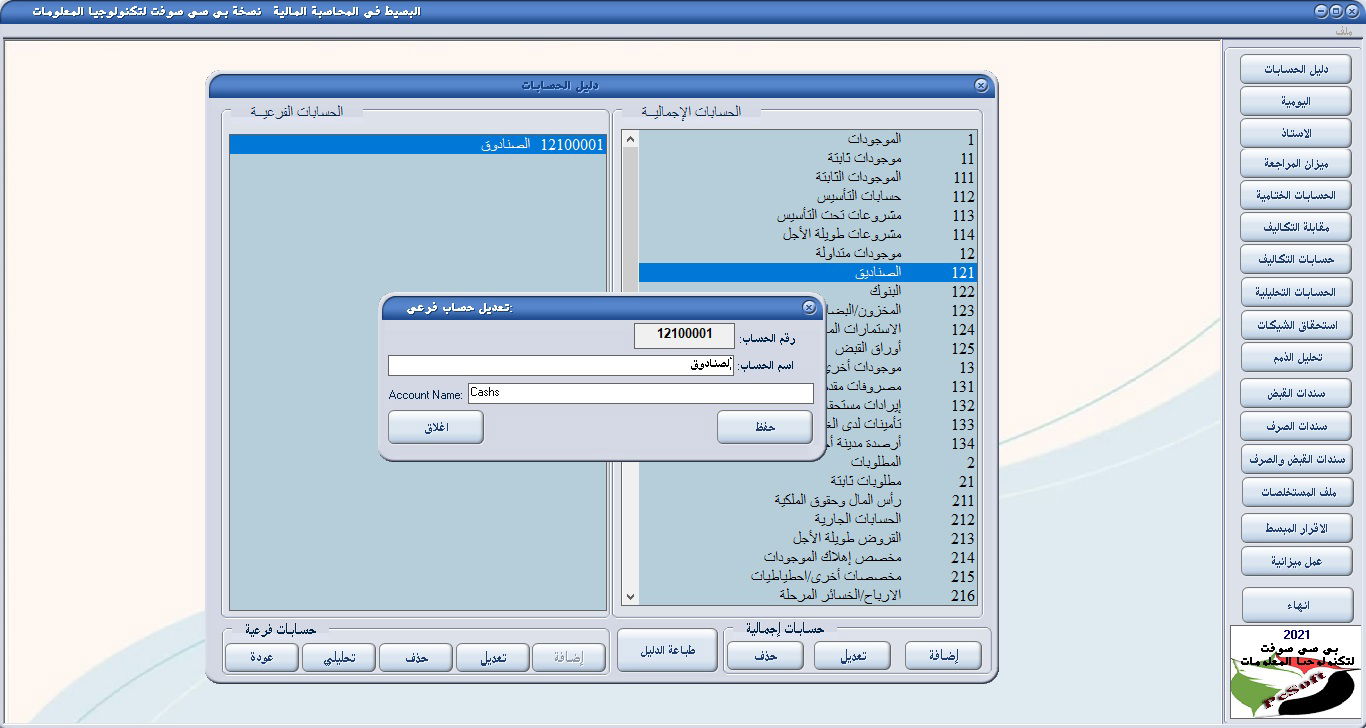Click انهاء button in the sidebar
This screenshot has height=728, width=1366.
(x=1295, y=605)
